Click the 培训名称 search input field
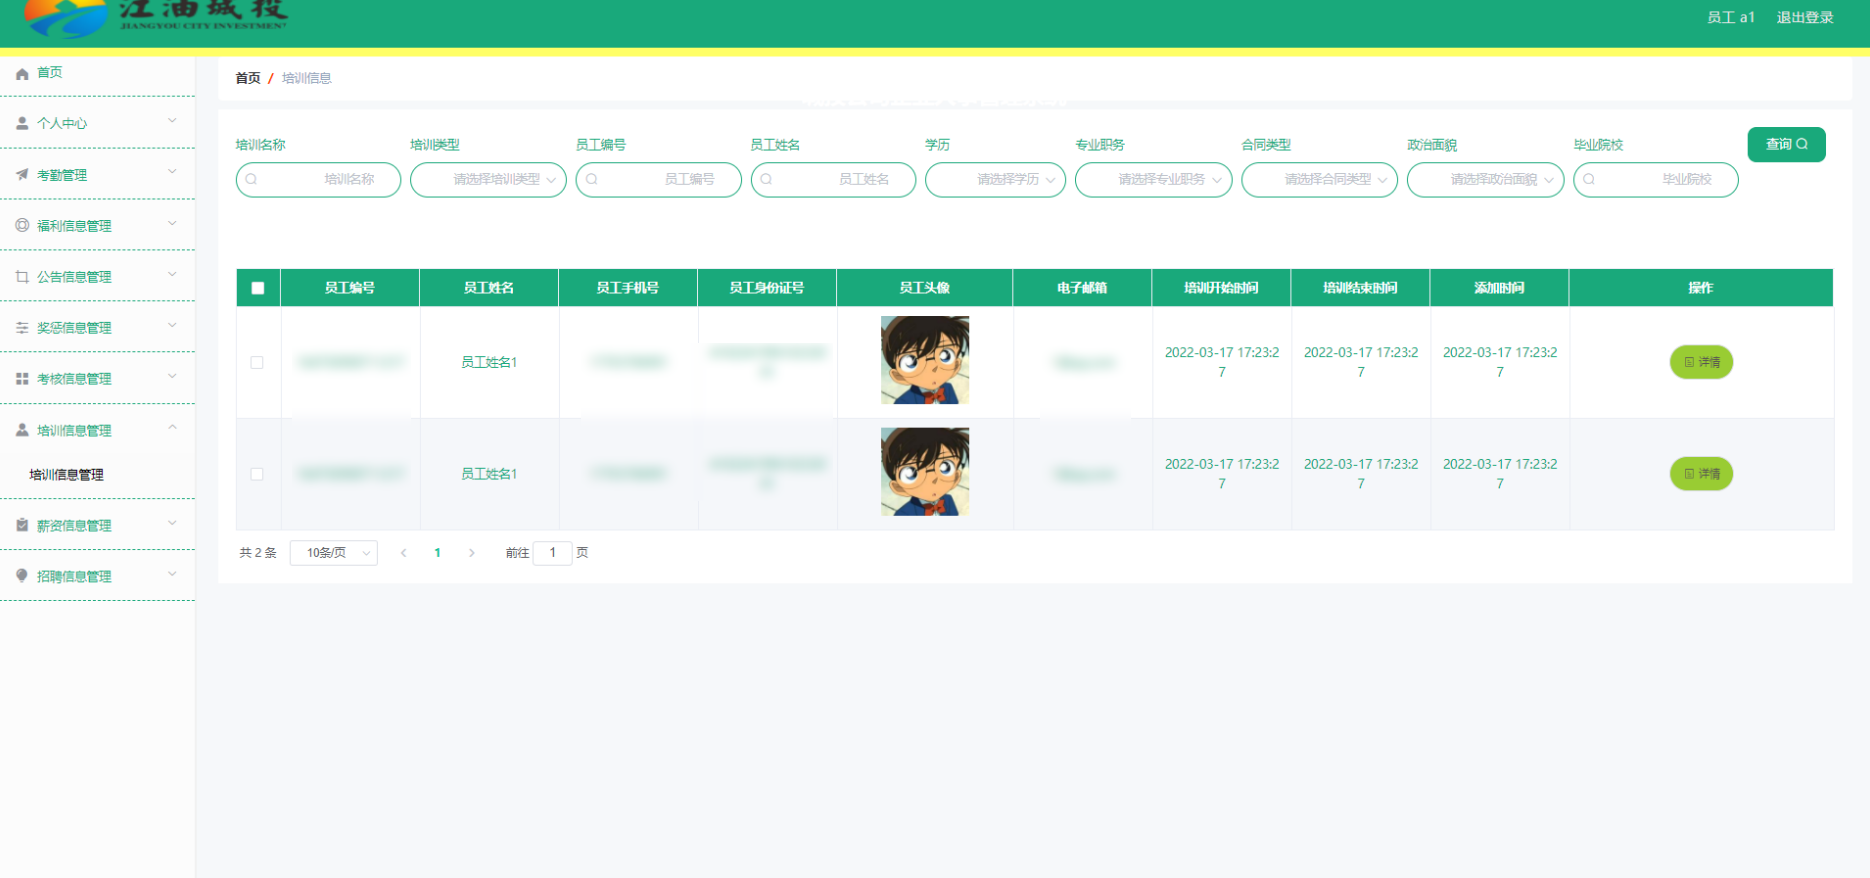This screenshot has height=878, width=1870. (318, 180)
